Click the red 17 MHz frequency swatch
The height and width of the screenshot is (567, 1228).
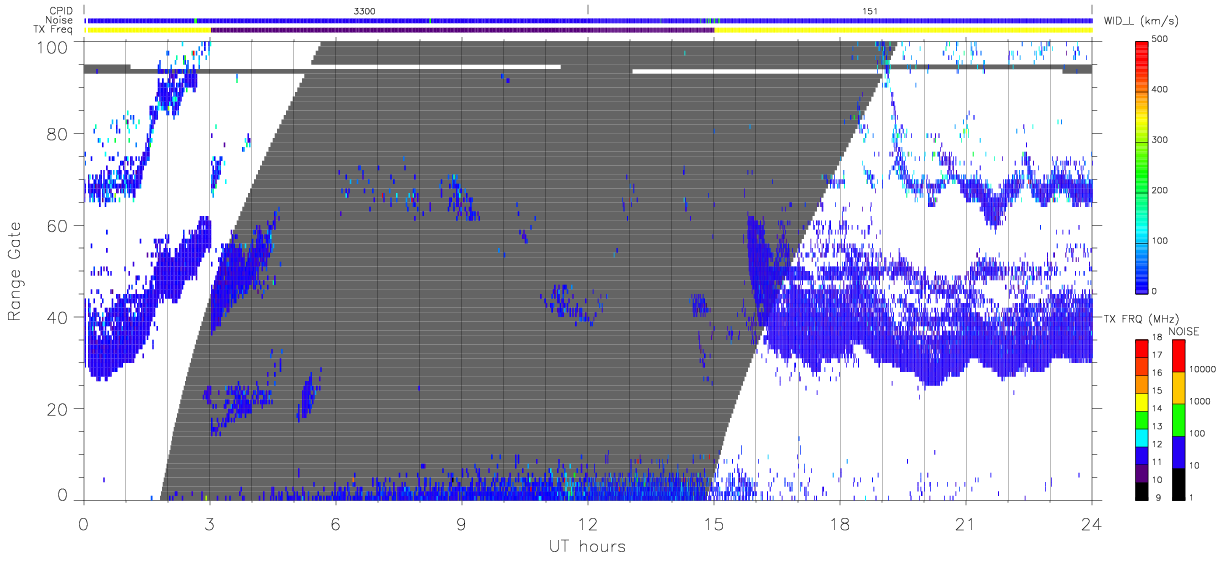tap(1143, 349)
